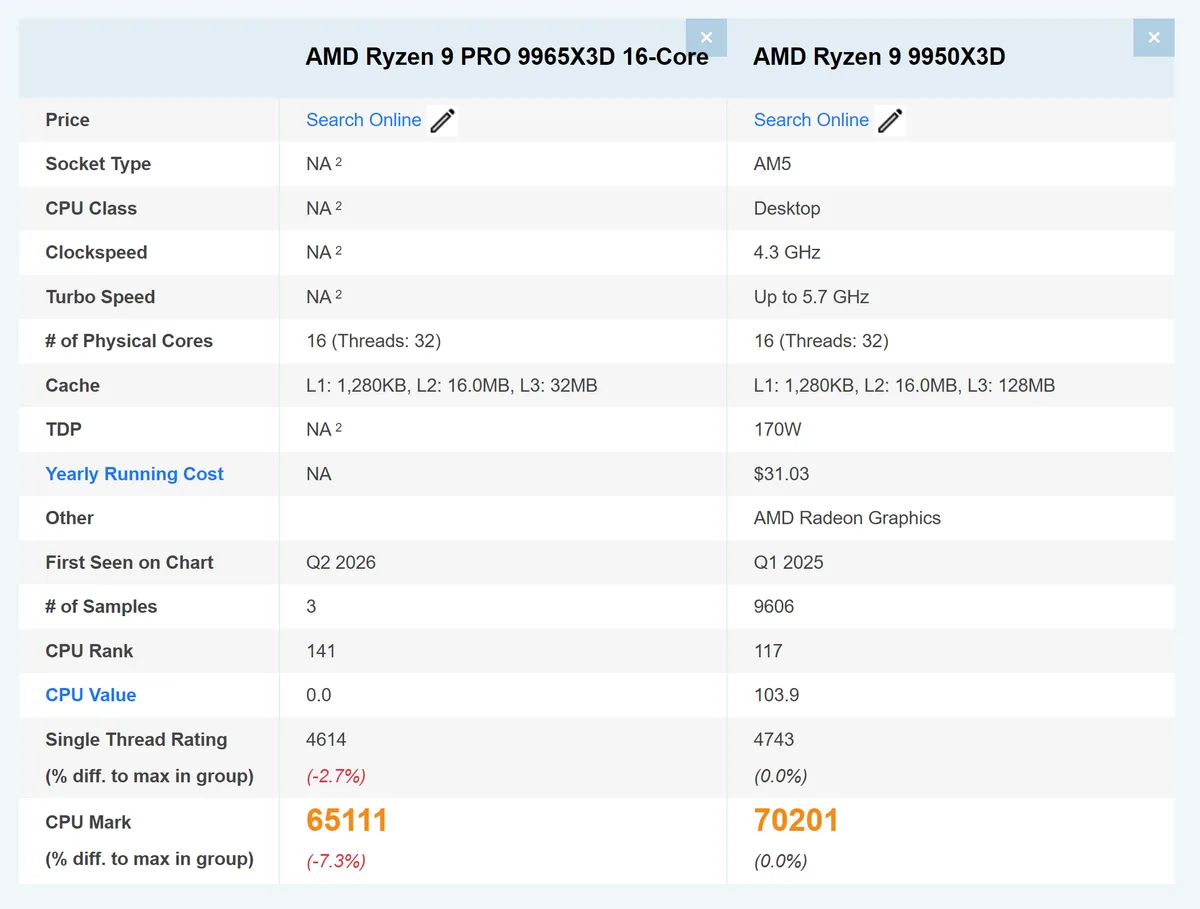1200x909 pixels.
Task: Click the Single Thread Rating 4614
Action: [x=326, y=740]
